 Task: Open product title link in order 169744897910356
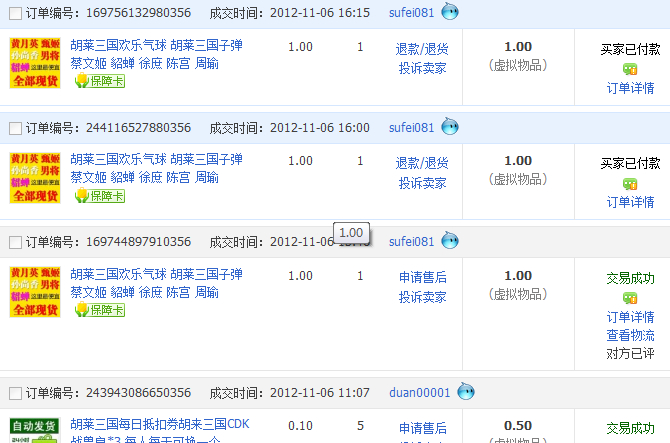pyautogui.click(x=156, y=283)
